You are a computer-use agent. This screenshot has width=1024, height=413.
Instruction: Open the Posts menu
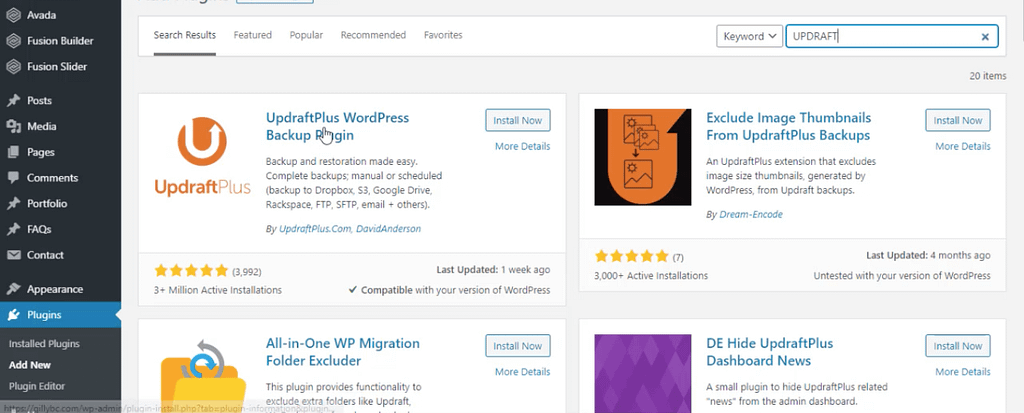60,101
